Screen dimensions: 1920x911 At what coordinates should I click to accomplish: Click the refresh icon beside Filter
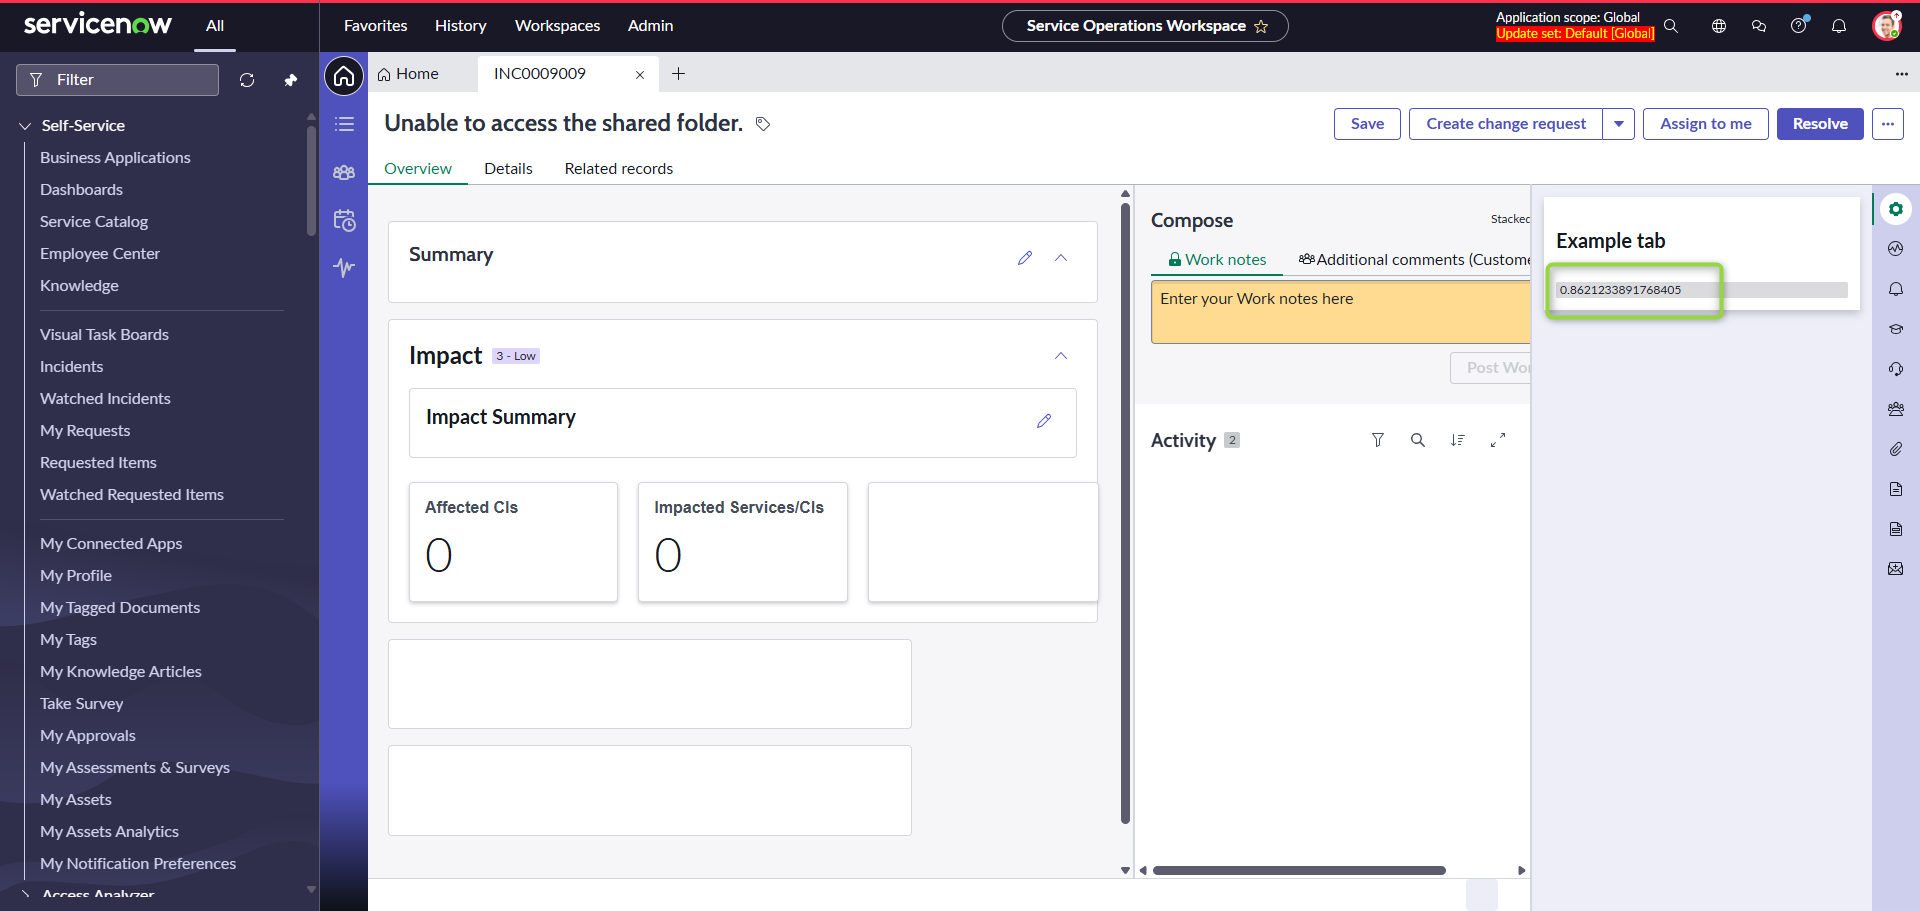247,80
